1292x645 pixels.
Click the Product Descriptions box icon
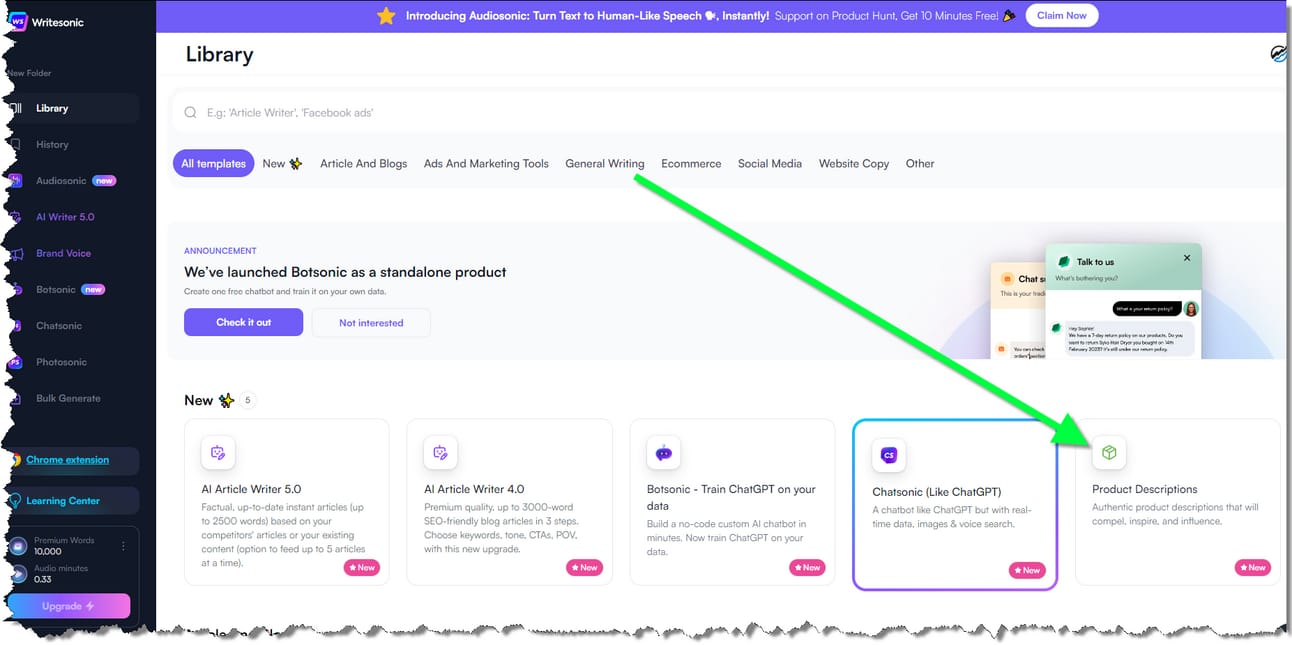(1108, 453)
